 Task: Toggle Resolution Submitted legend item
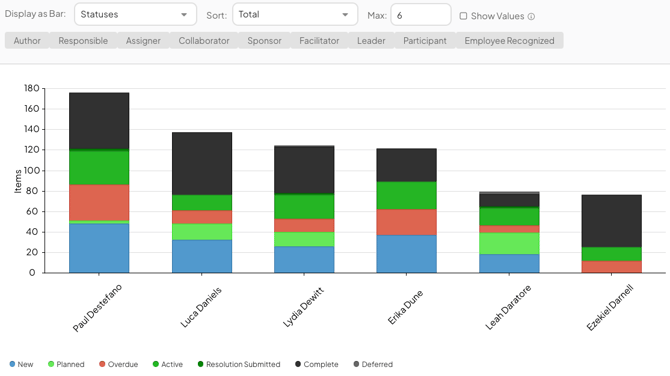point(239,364)
